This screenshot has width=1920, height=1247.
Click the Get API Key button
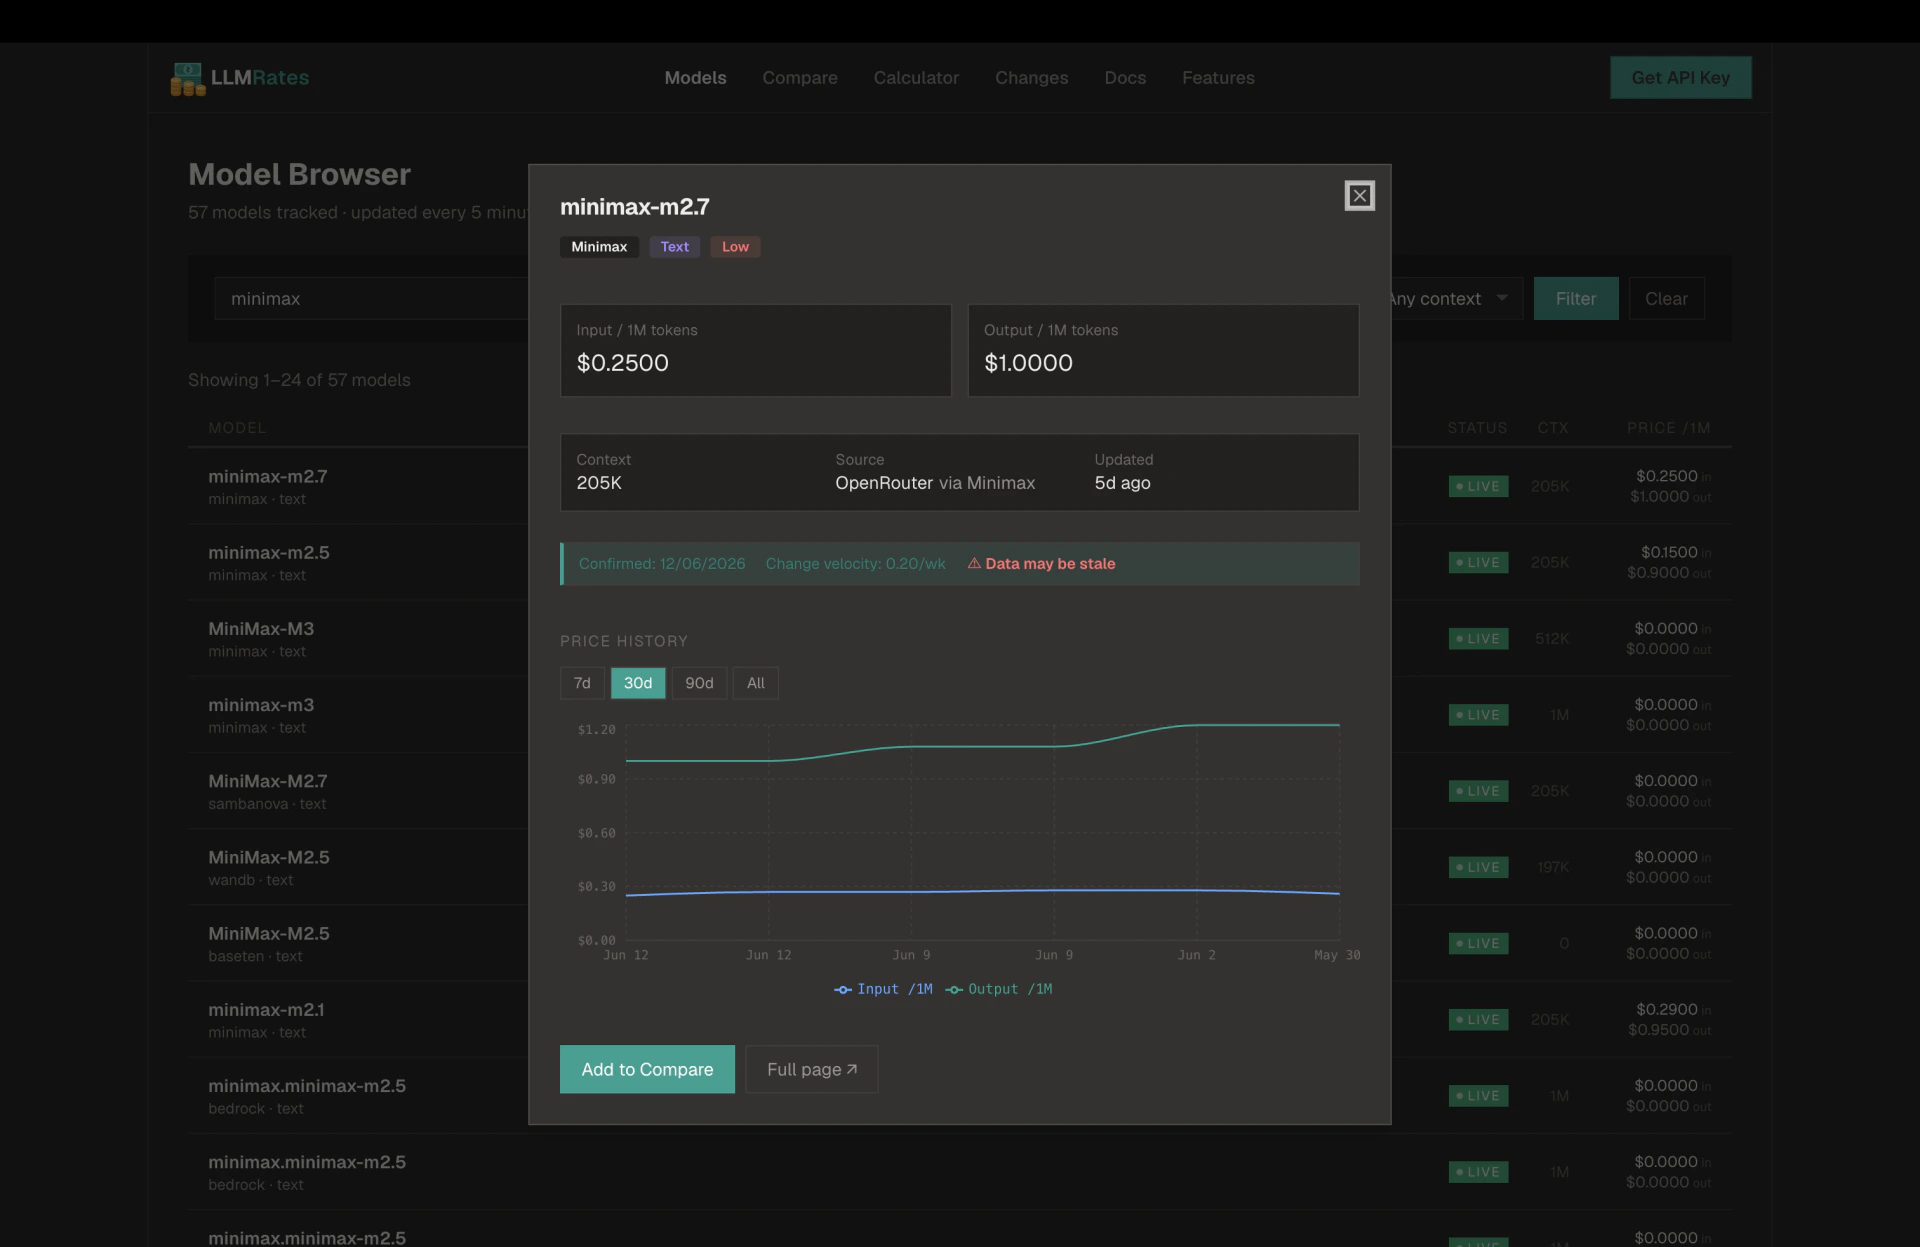tap(1680, 78)
